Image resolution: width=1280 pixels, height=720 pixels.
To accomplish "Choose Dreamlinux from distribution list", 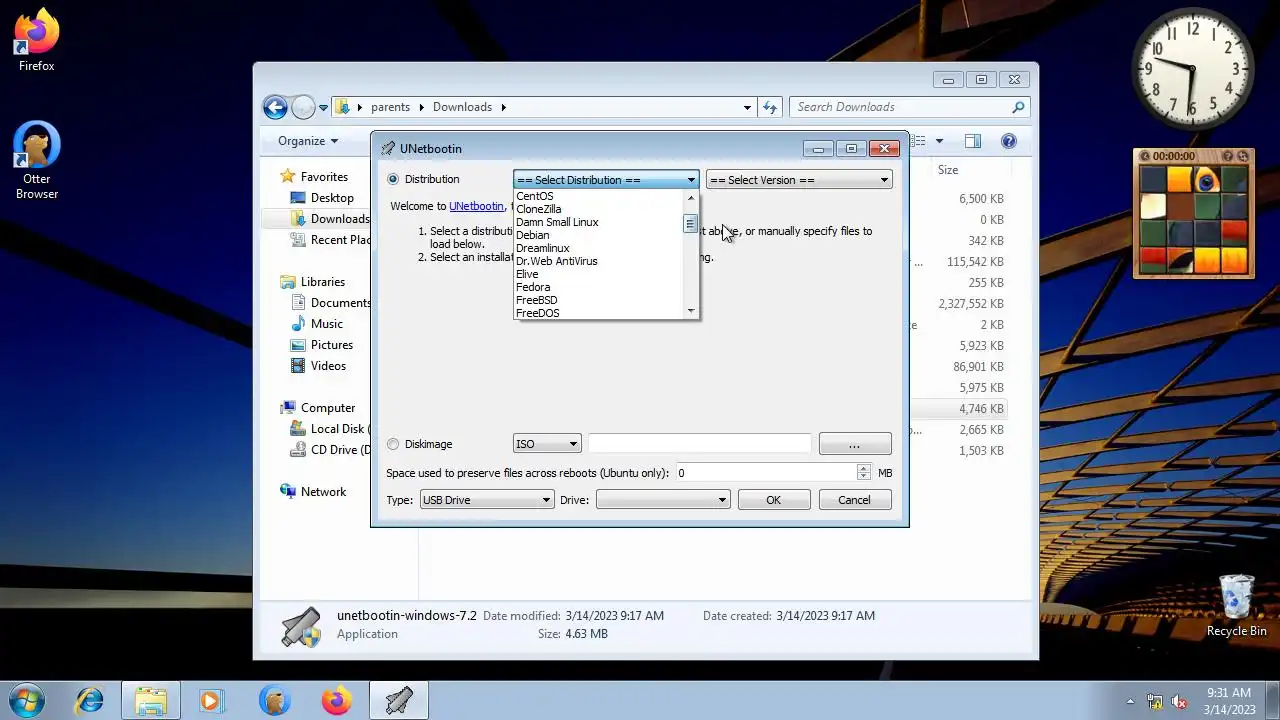I will [599, 248].
